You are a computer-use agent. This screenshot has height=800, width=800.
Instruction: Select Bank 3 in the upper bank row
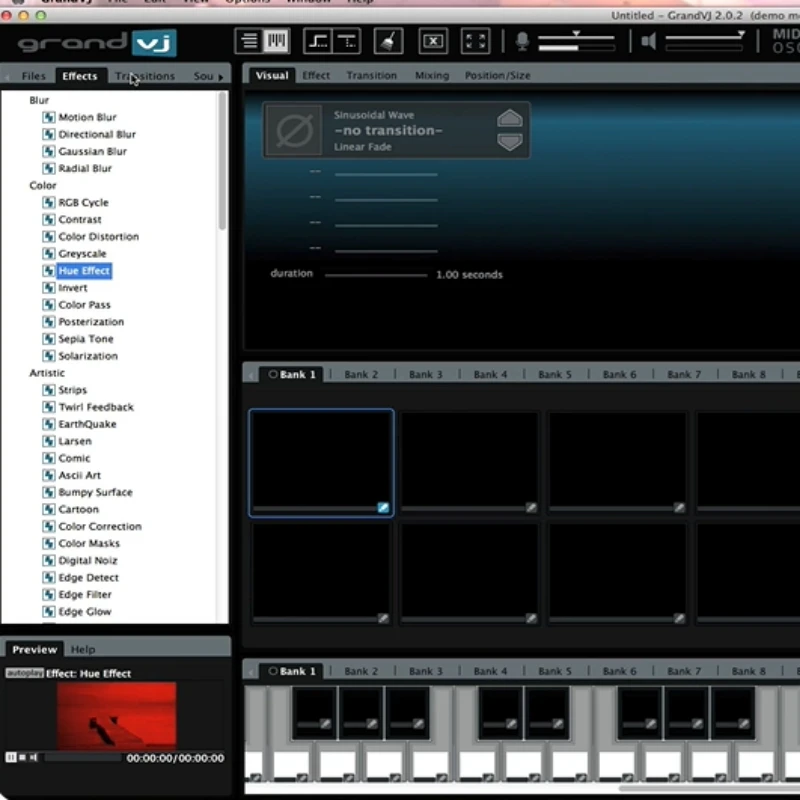pyautogui.click(x=425, y=375)
